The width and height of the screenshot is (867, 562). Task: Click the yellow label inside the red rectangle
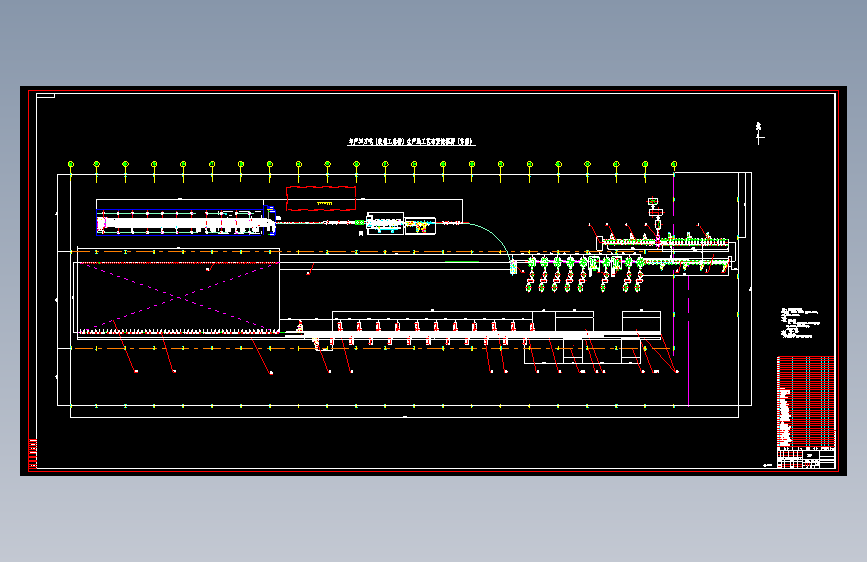325,204
